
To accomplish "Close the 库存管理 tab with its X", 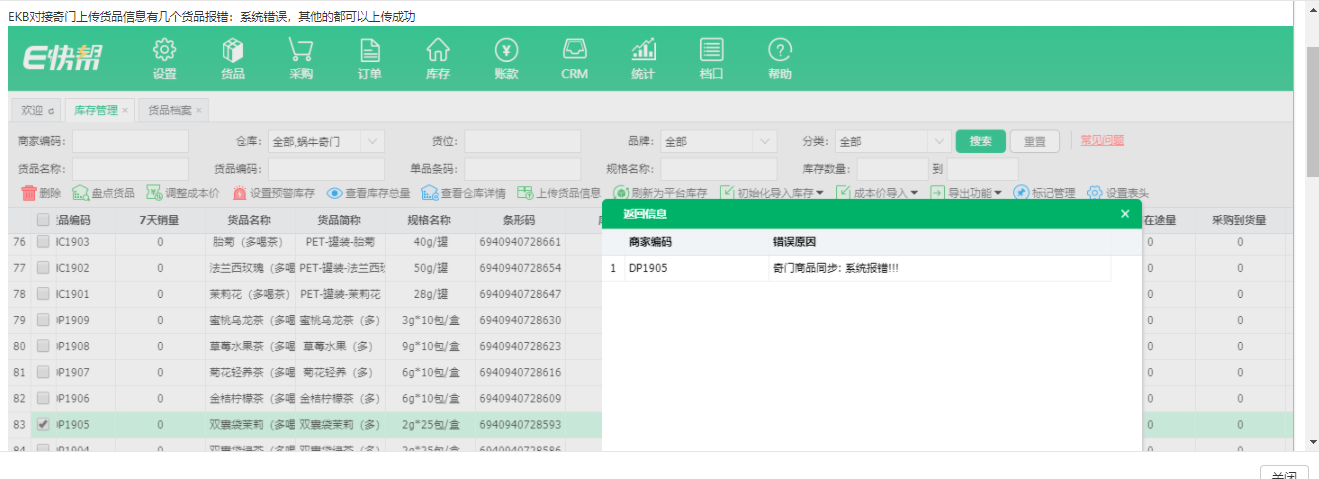I will tap(125, 110).
